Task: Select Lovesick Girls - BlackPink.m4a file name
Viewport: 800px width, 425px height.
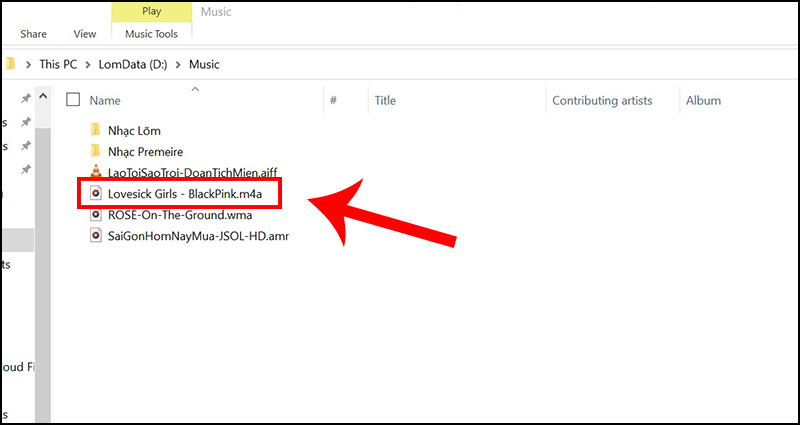Action: click(185, 194)
